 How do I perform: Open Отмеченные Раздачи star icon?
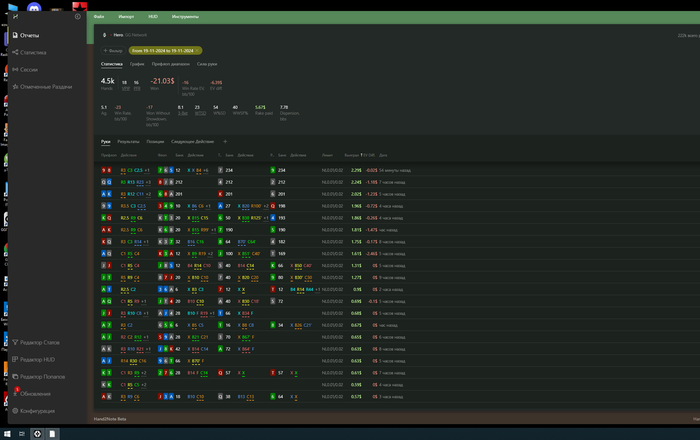point(14,86)
